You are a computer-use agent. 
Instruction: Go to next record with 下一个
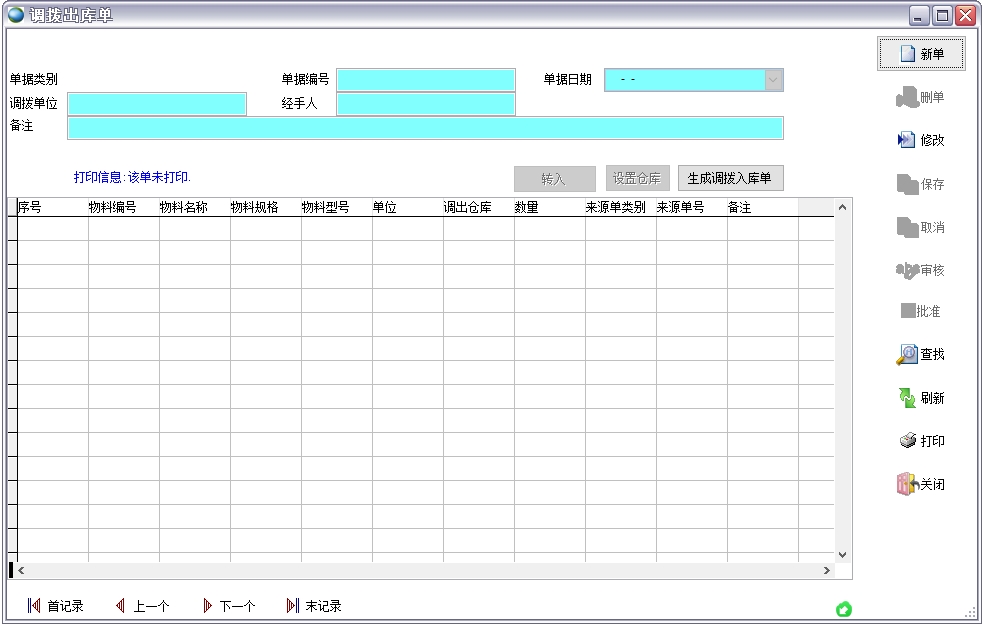click(229, 605)
